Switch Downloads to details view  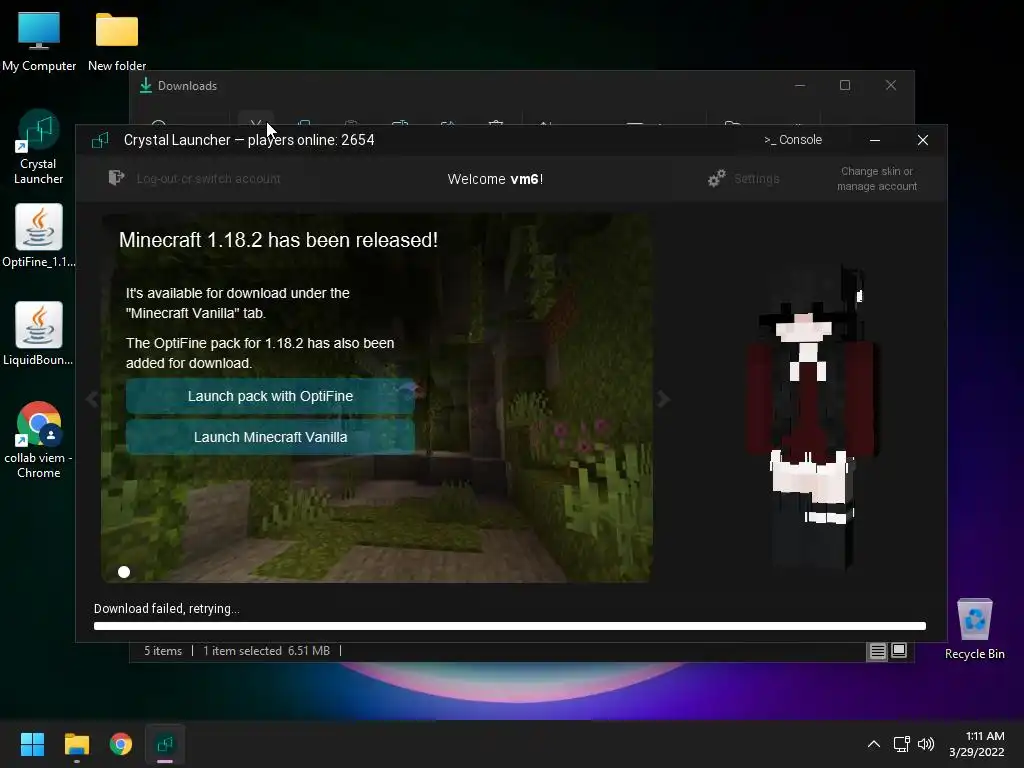tap(878, 651)
